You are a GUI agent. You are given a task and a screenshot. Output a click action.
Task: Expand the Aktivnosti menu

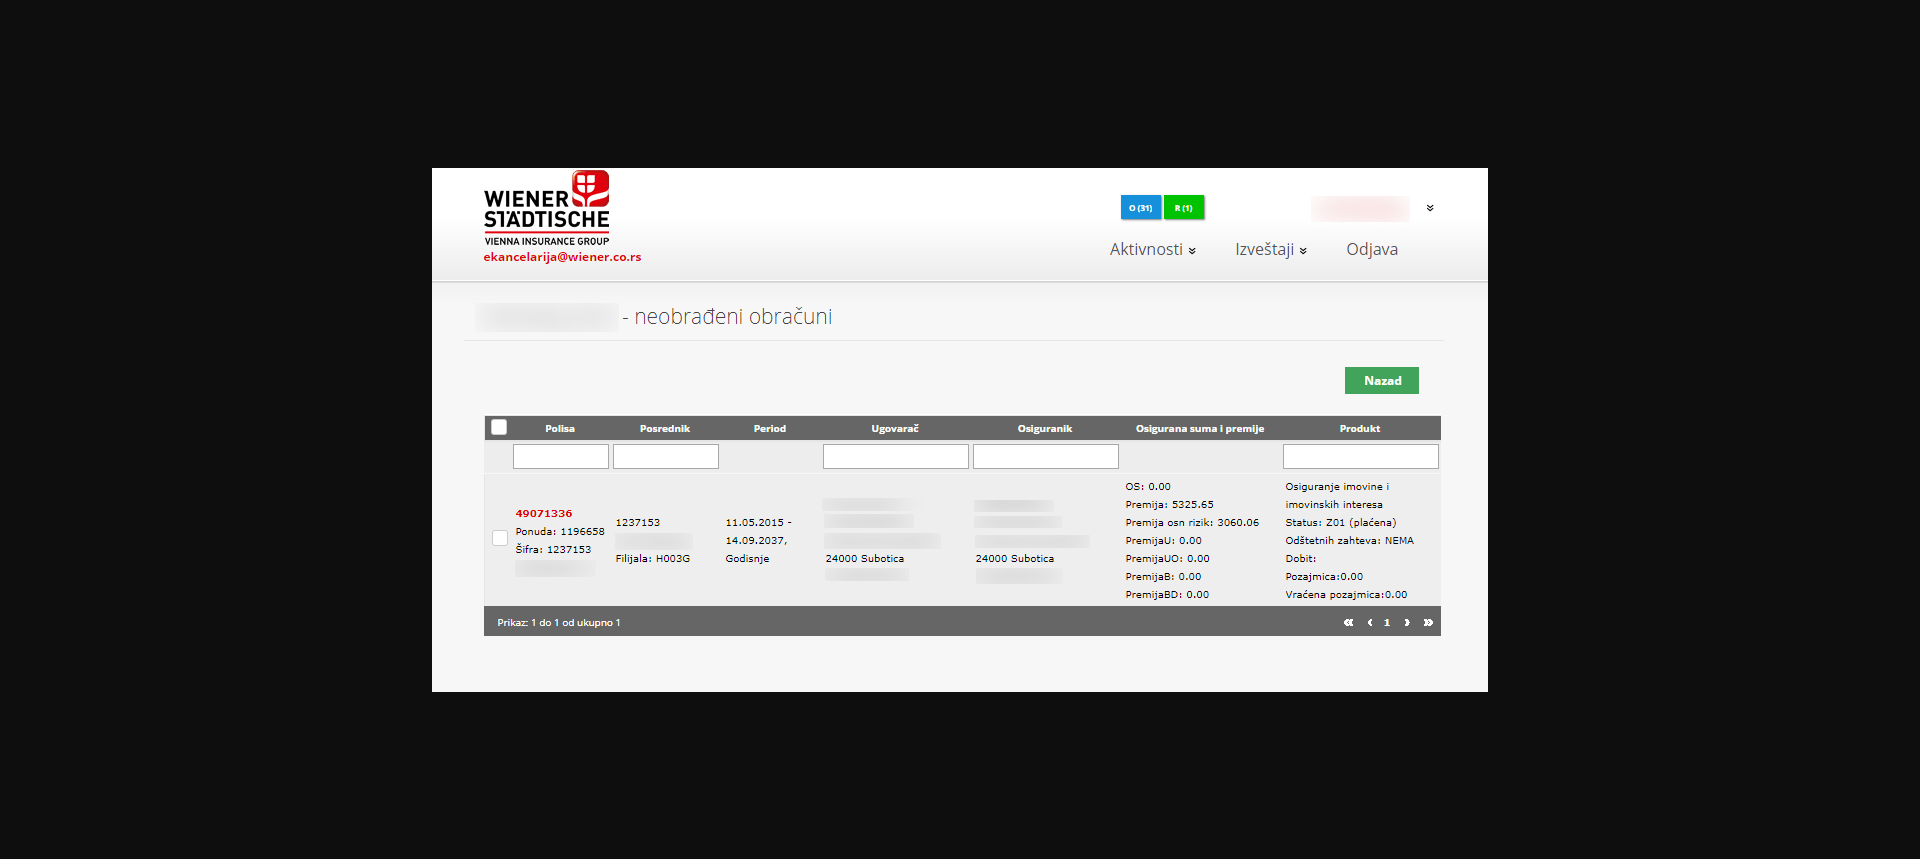1152,250
